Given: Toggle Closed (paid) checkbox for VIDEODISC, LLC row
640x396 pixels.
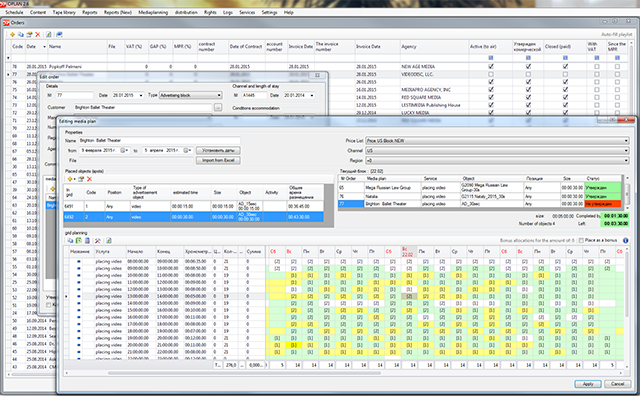Looking at the screenshot, I should [x=565, y=74].
